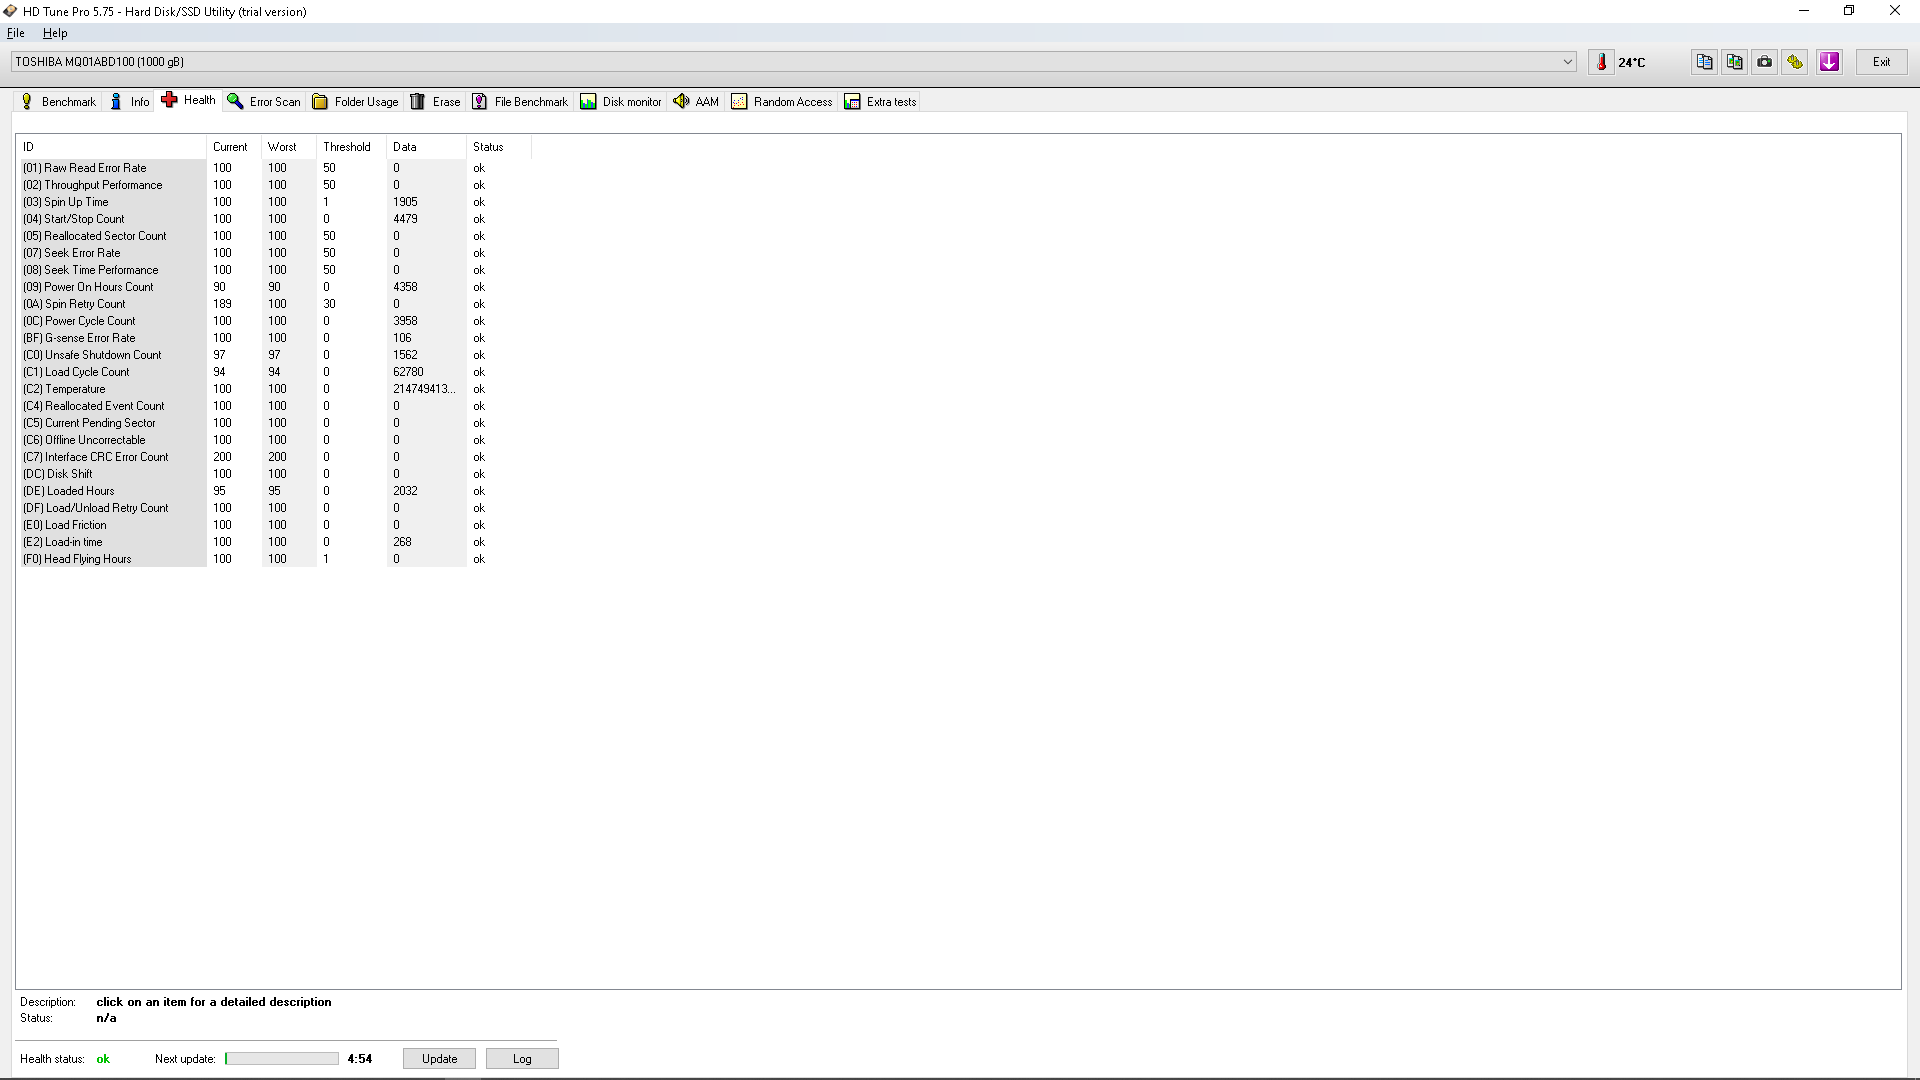Click the Exit button
The height and width of the screenshot is (1080, 1920).
coord(1882,62)
